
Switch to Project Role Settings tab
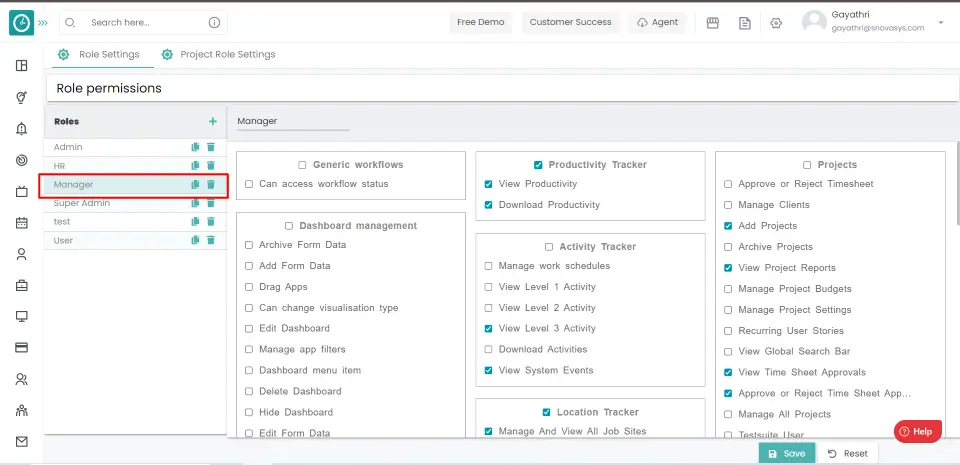[227, 54]
